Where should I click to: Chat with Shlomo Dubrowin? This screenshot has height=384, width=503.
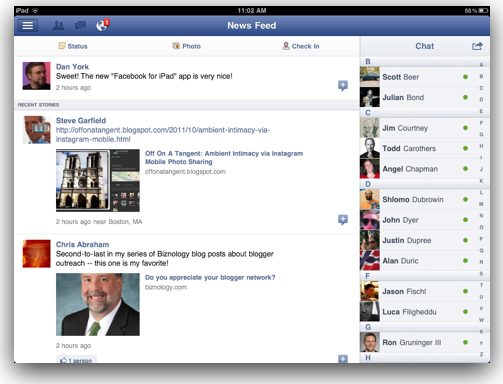tap(419, 199)
